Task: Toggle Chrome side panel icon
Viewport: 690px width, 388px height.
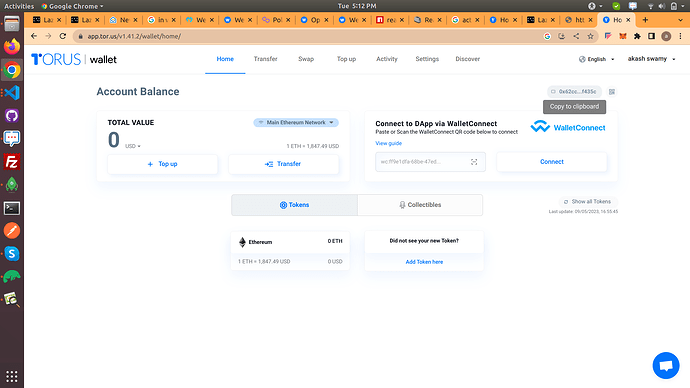Action: (x=651, y=36)
